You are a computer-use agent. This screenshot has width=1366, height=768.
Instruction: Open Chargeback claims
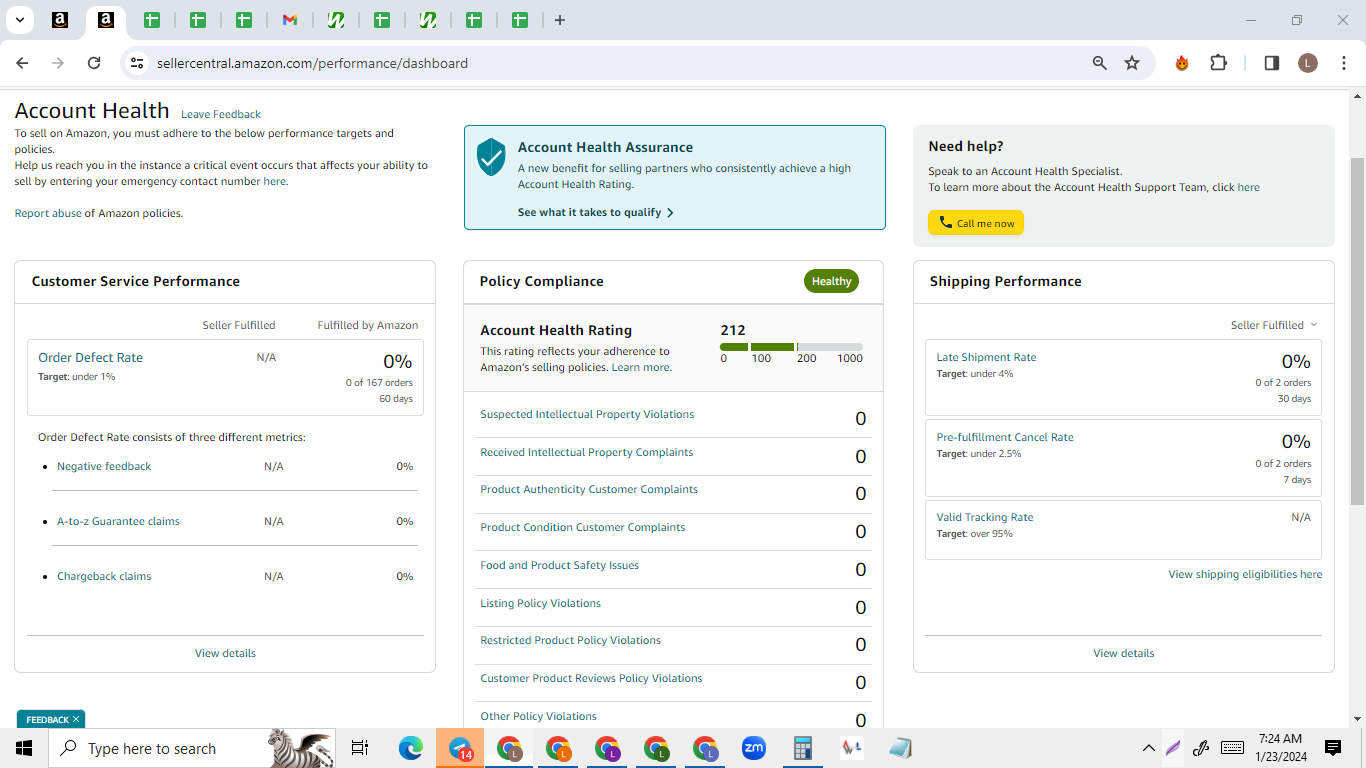pyautogui.click(x=104, y=576)
